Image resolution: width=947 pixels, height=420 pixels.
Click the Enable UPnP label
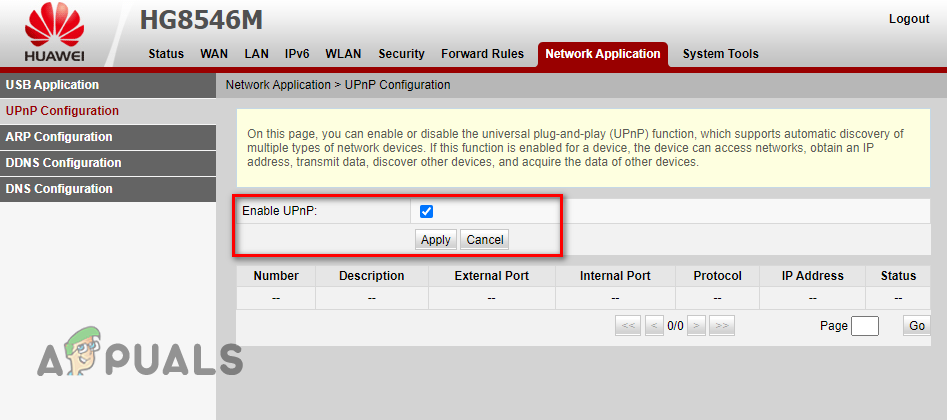(280, 211)
